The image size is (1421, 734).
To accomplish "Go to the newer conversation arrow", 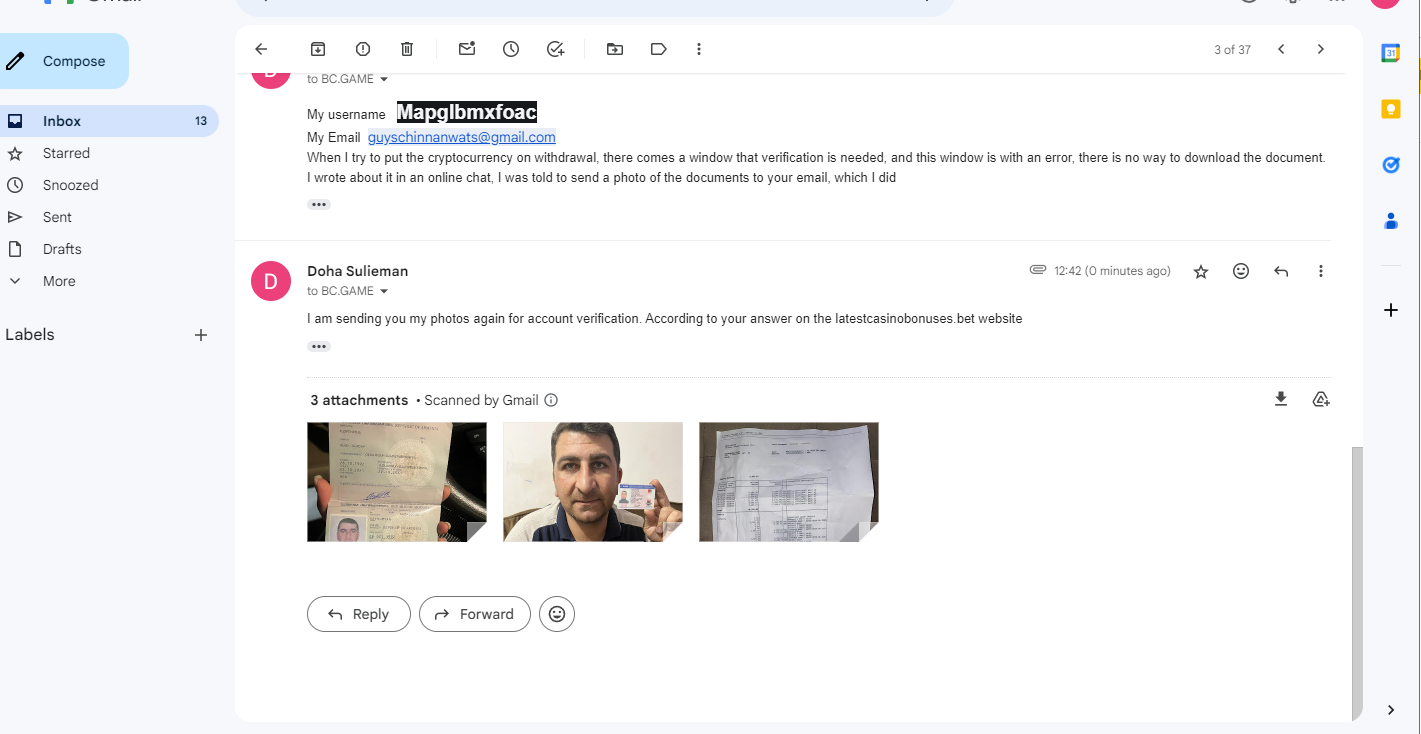I will 1281,49.
